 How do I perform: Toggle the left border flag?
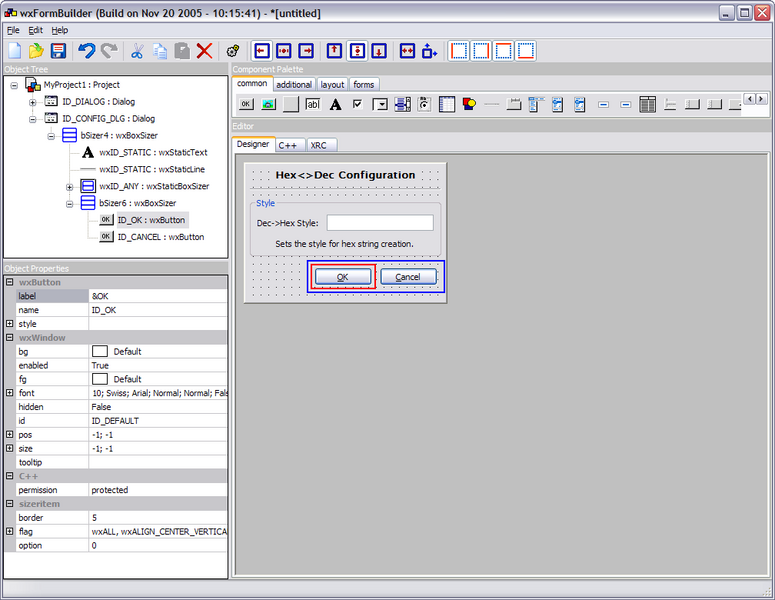[459, 51]
